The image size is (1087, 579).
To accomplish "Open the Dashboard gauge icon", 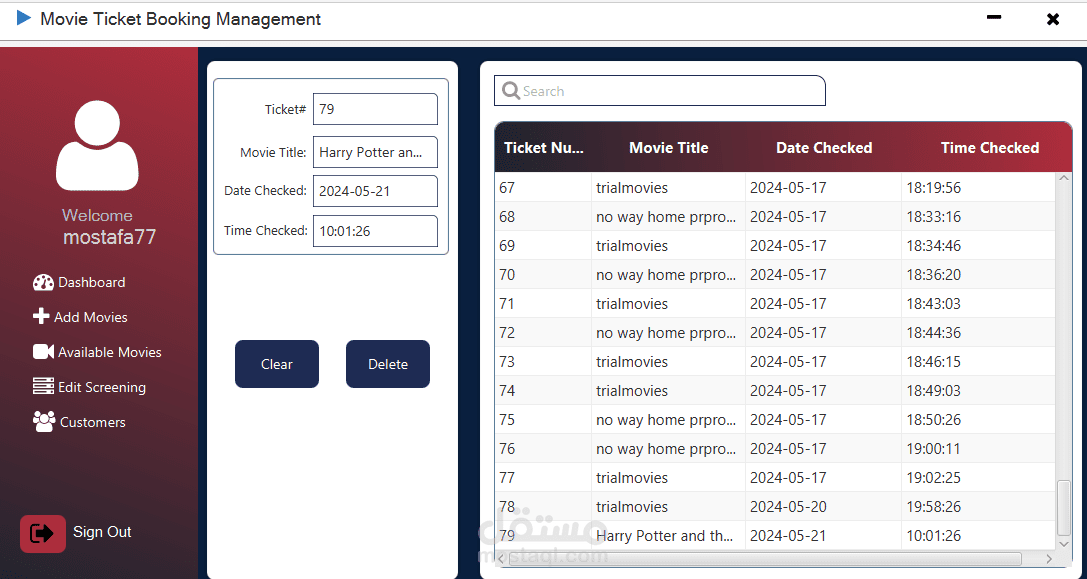I will pyautogui.click(x=43, y=282).
